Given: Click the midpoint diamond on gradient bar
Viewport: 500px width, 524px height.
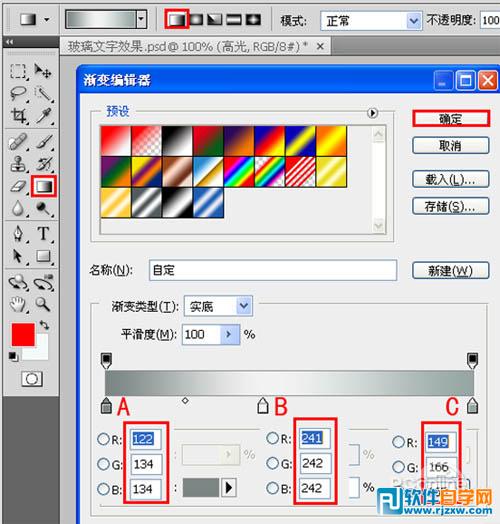Looking at the screenshot, I should 185,400.
